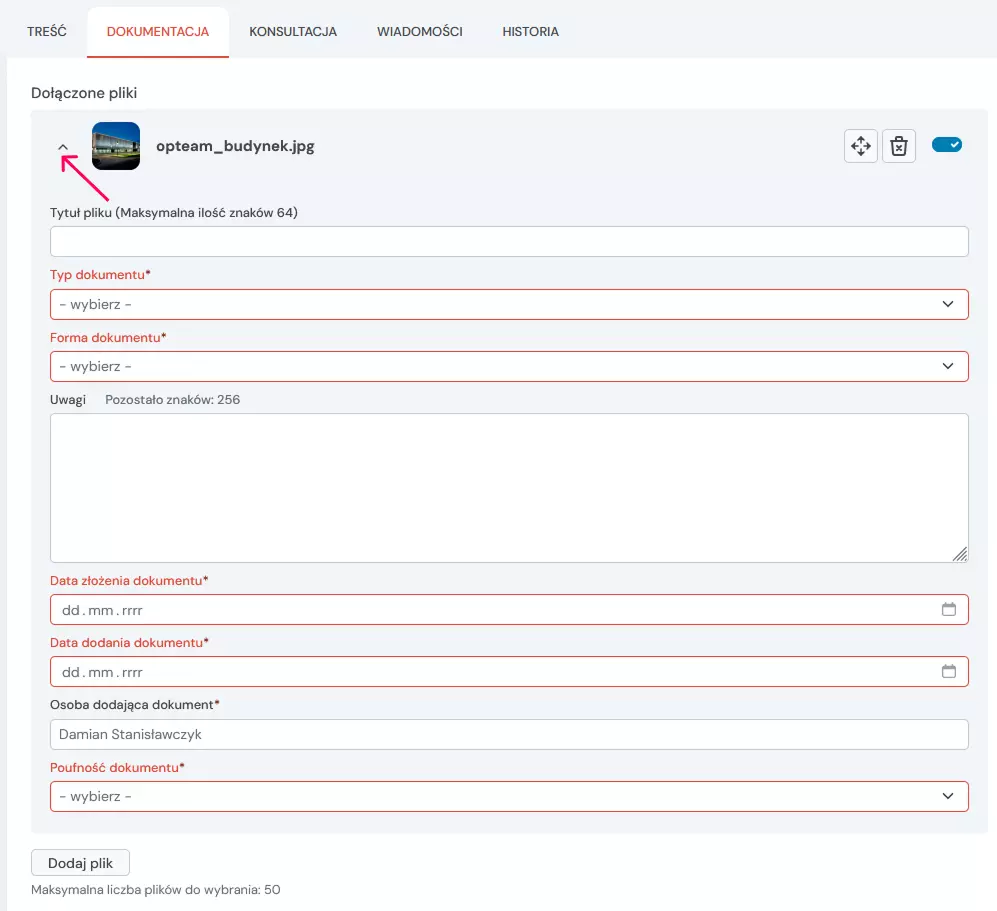997x911 pixels.
Task: Toggle the blue switch for attached file
Action: tap(946, 145)
